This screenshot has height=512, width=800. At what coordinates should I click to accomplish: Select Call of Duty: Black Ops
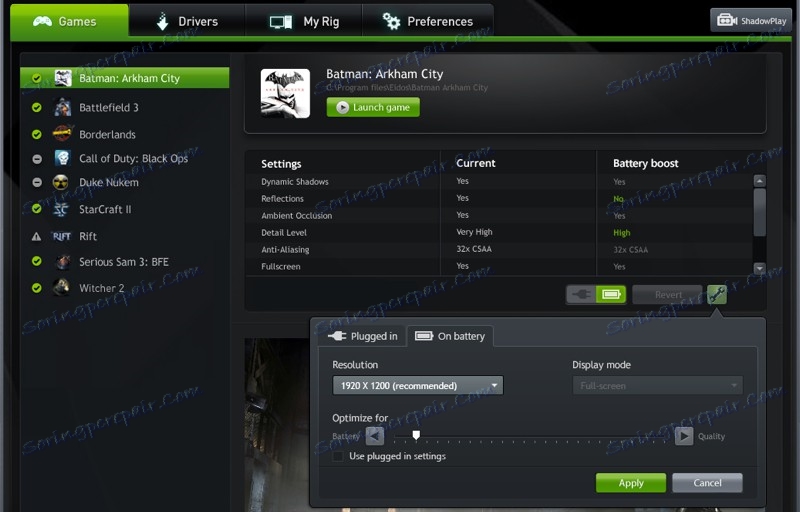(x=124, y=159)
